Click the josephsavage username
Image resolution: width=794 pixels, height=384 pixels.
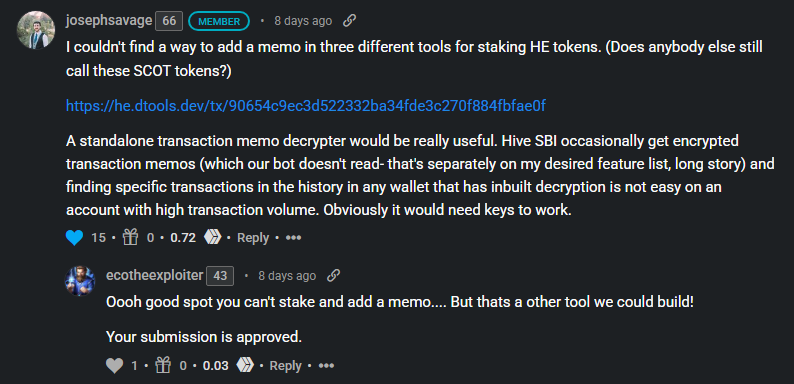tap(109, 21)
